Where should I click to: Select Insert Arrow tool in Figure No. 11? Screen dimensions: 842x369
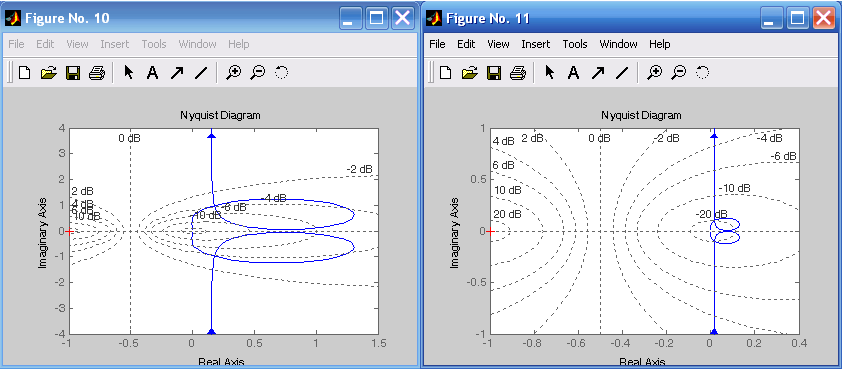click(598, 73)
